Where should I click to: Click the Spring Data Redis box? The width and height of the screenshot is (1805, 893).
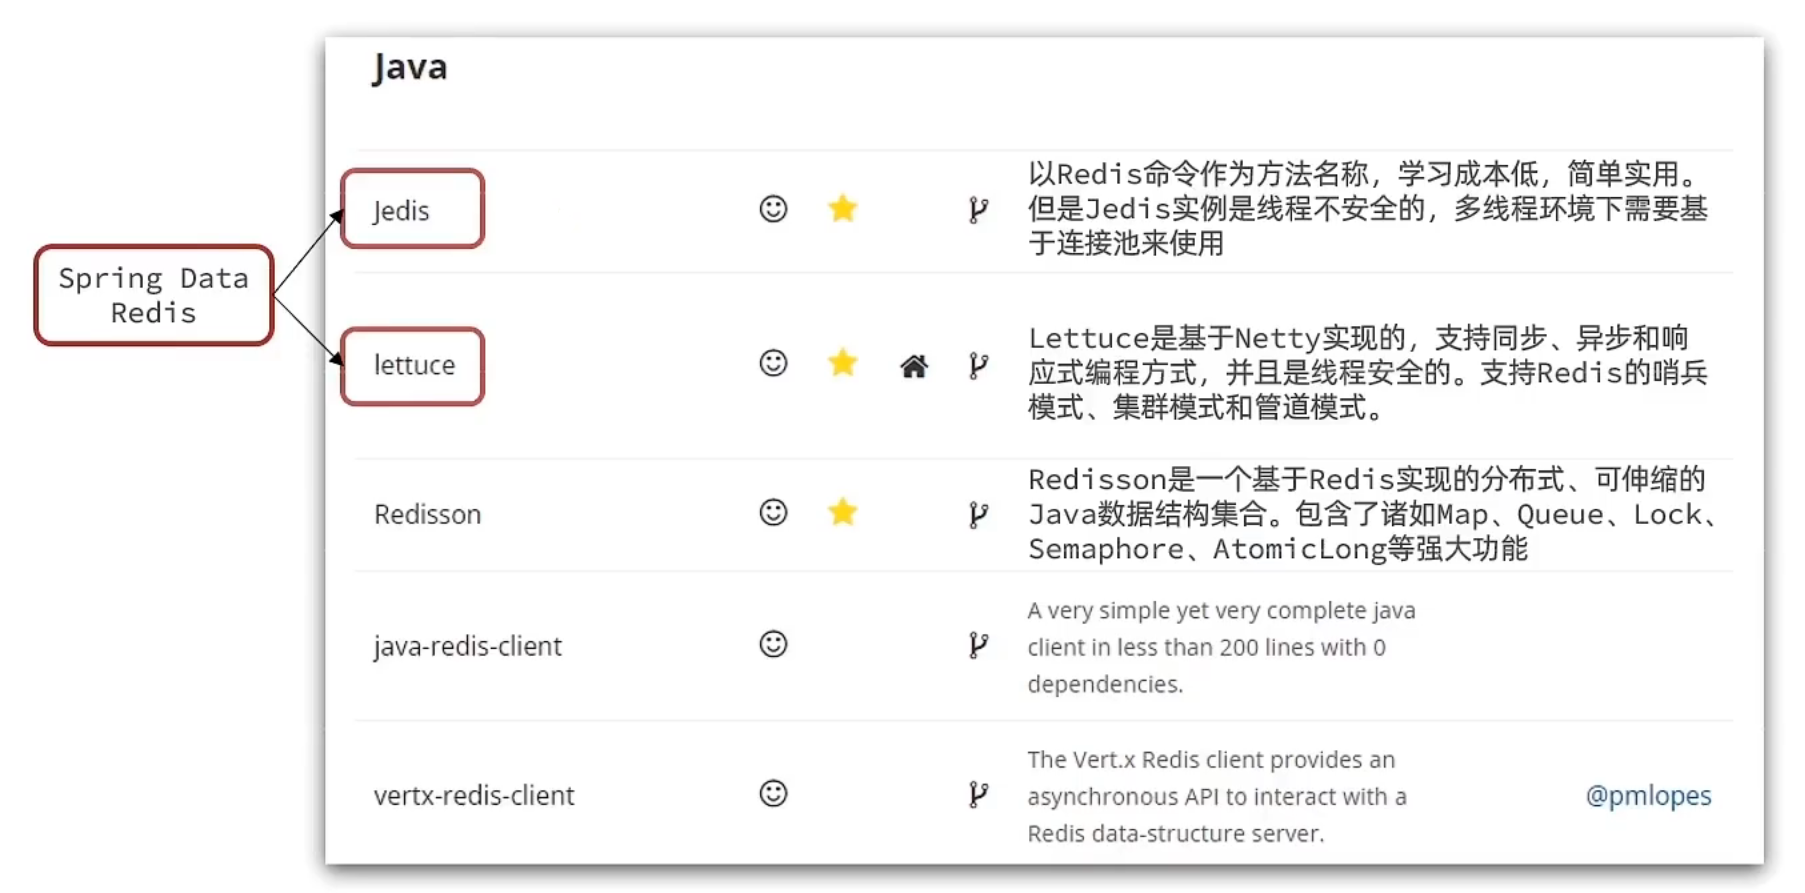(153, 296)
